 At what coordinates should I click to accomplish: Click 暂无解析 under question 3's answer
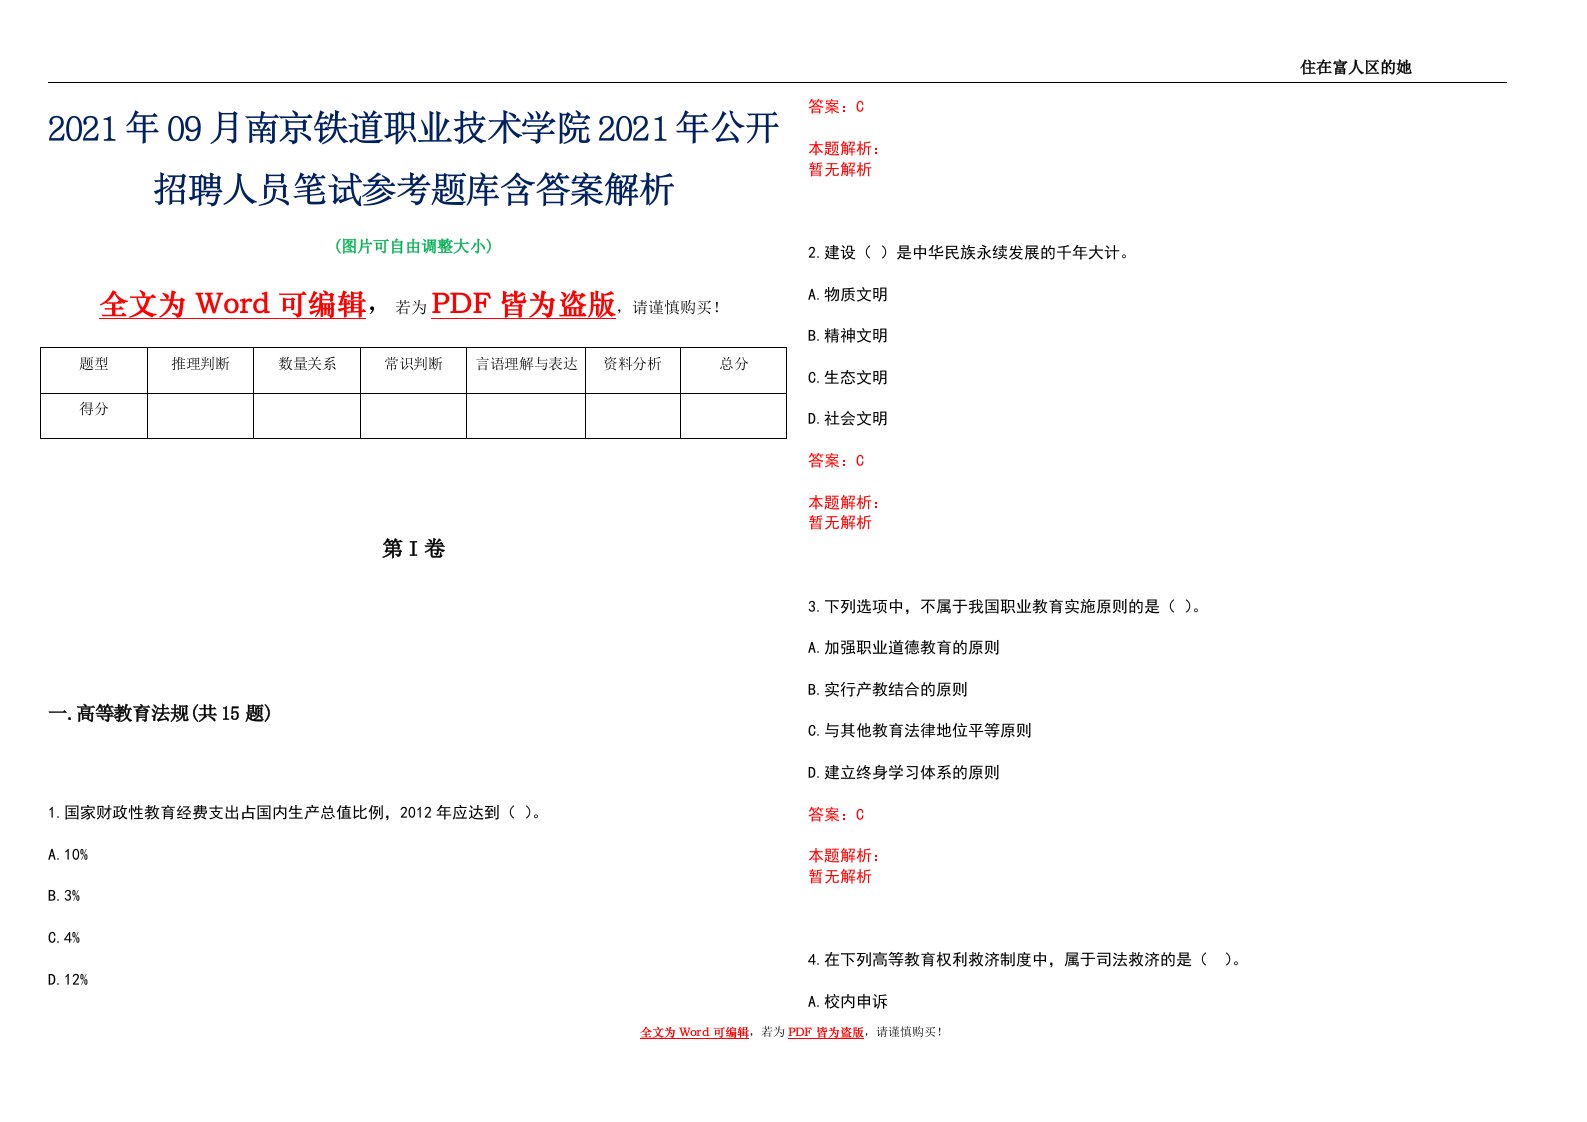(x=840, y=876)
